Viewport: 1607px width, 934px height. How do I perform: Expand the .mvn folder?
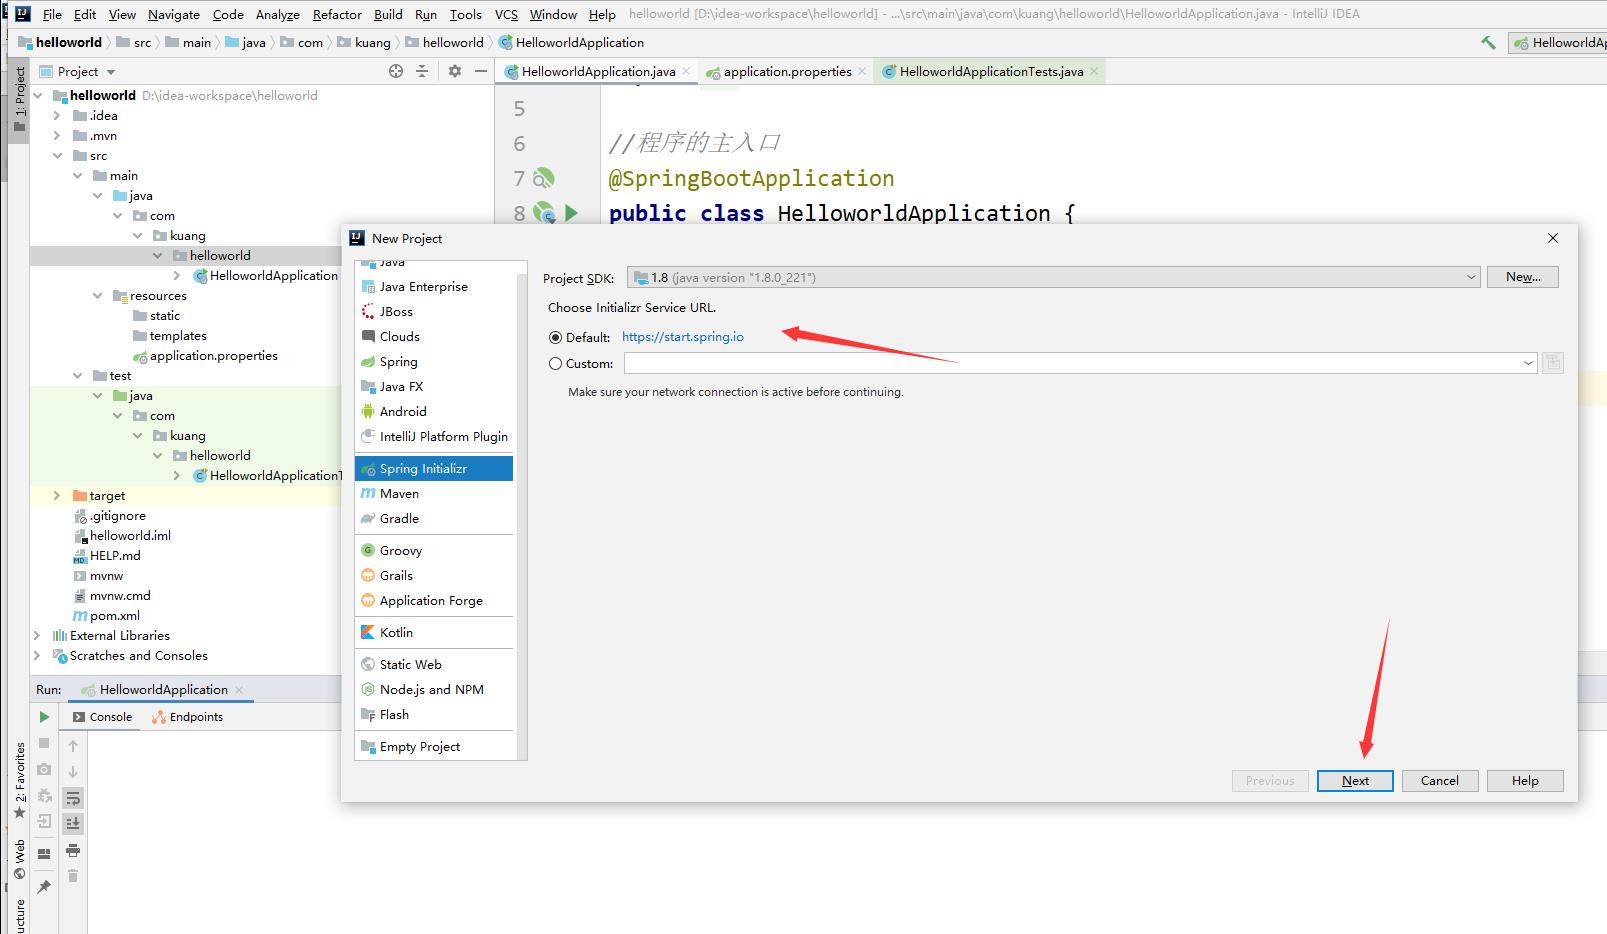coord(57,136)
